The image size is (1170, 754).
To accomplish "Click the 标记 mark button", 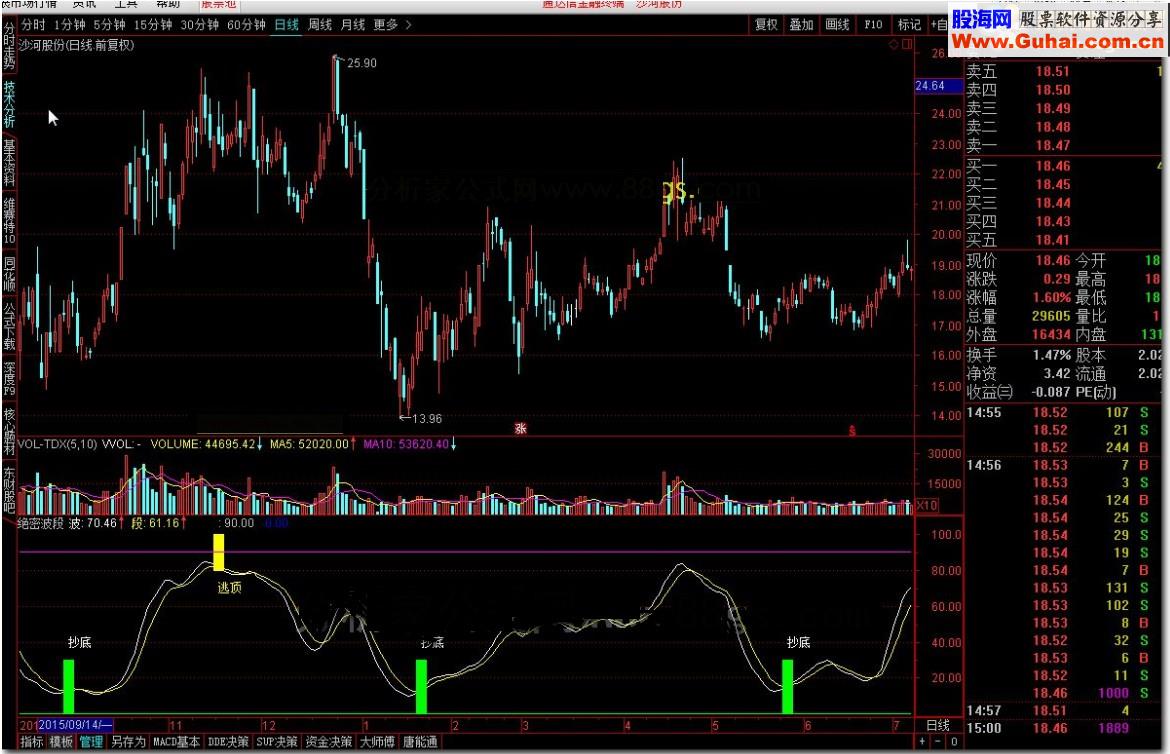I will 909,25.
